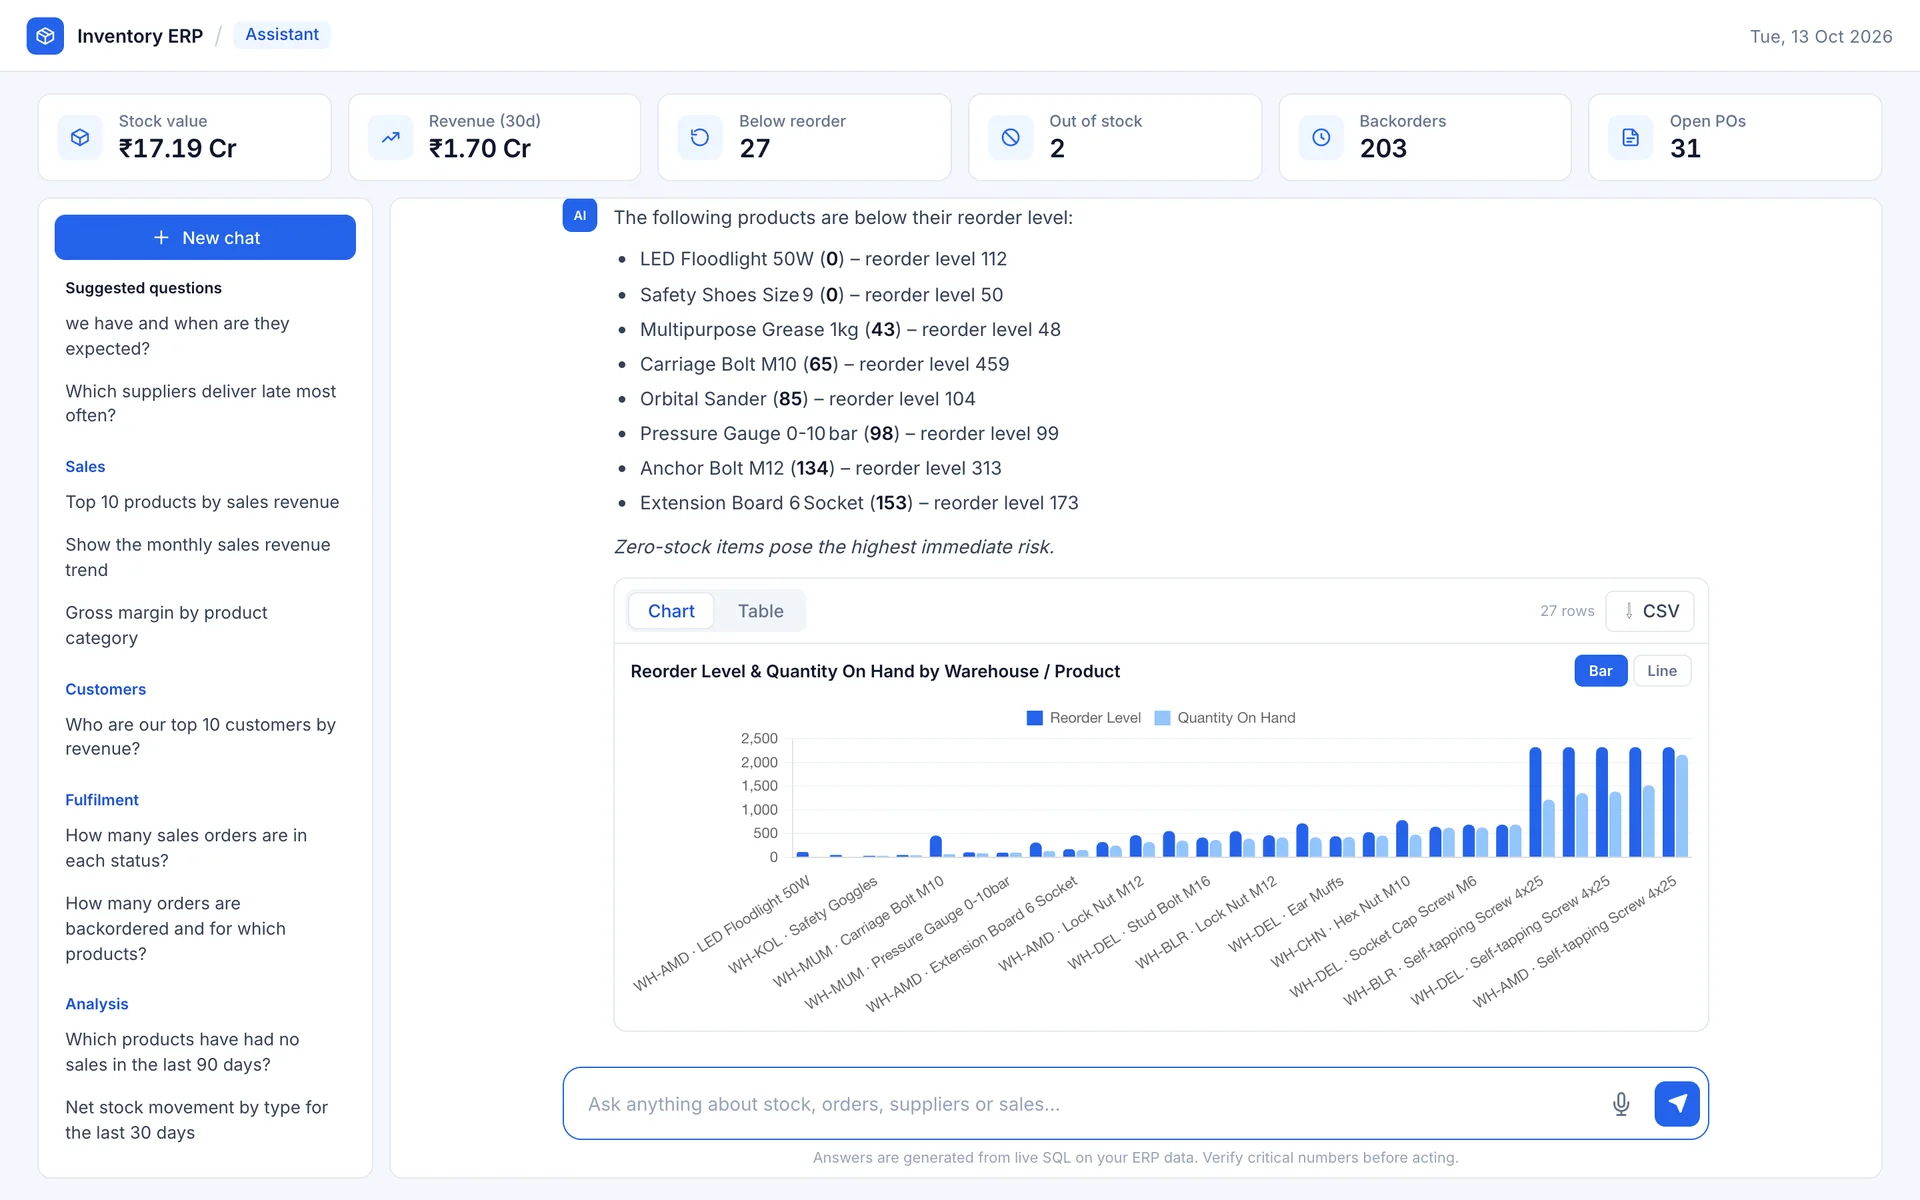1920x1200 pixels.
Task: Click the Stock value box icon
Action: (80, 137)
